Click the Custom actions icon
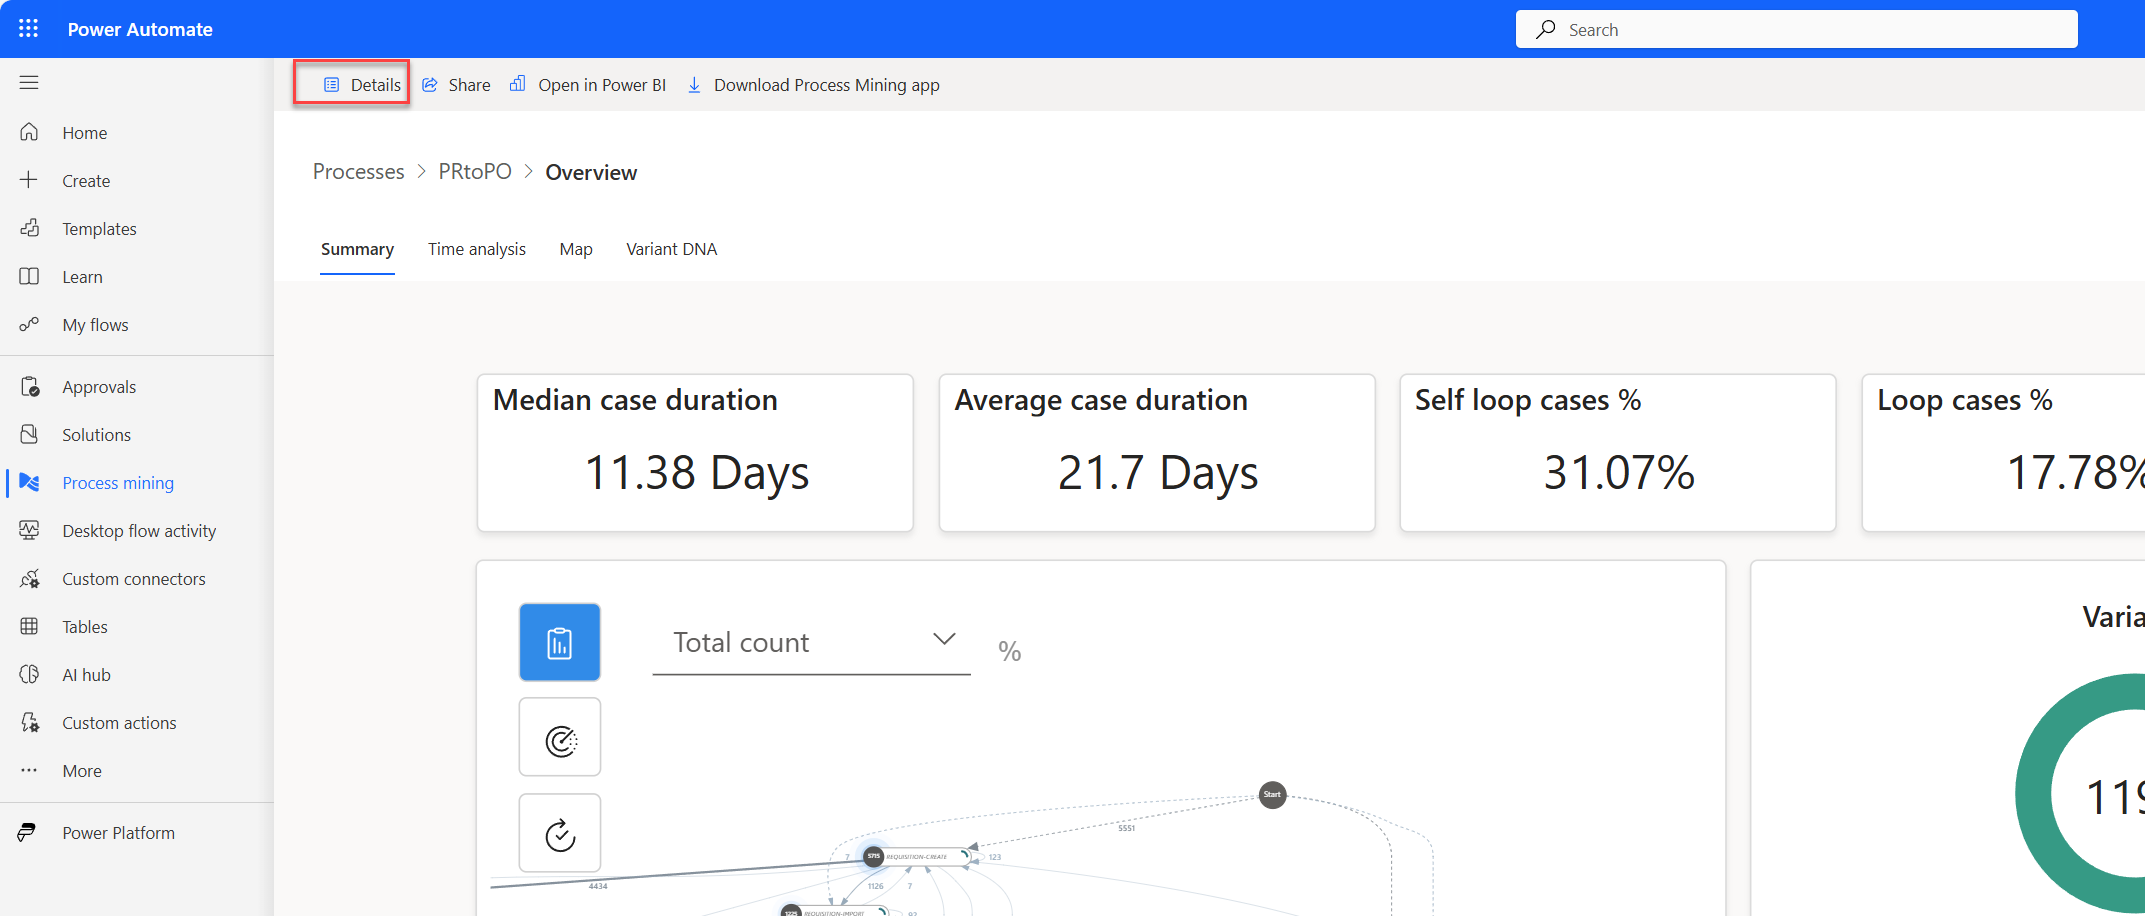This screenshot has width=2145, height=916. [x=29, y=722]
